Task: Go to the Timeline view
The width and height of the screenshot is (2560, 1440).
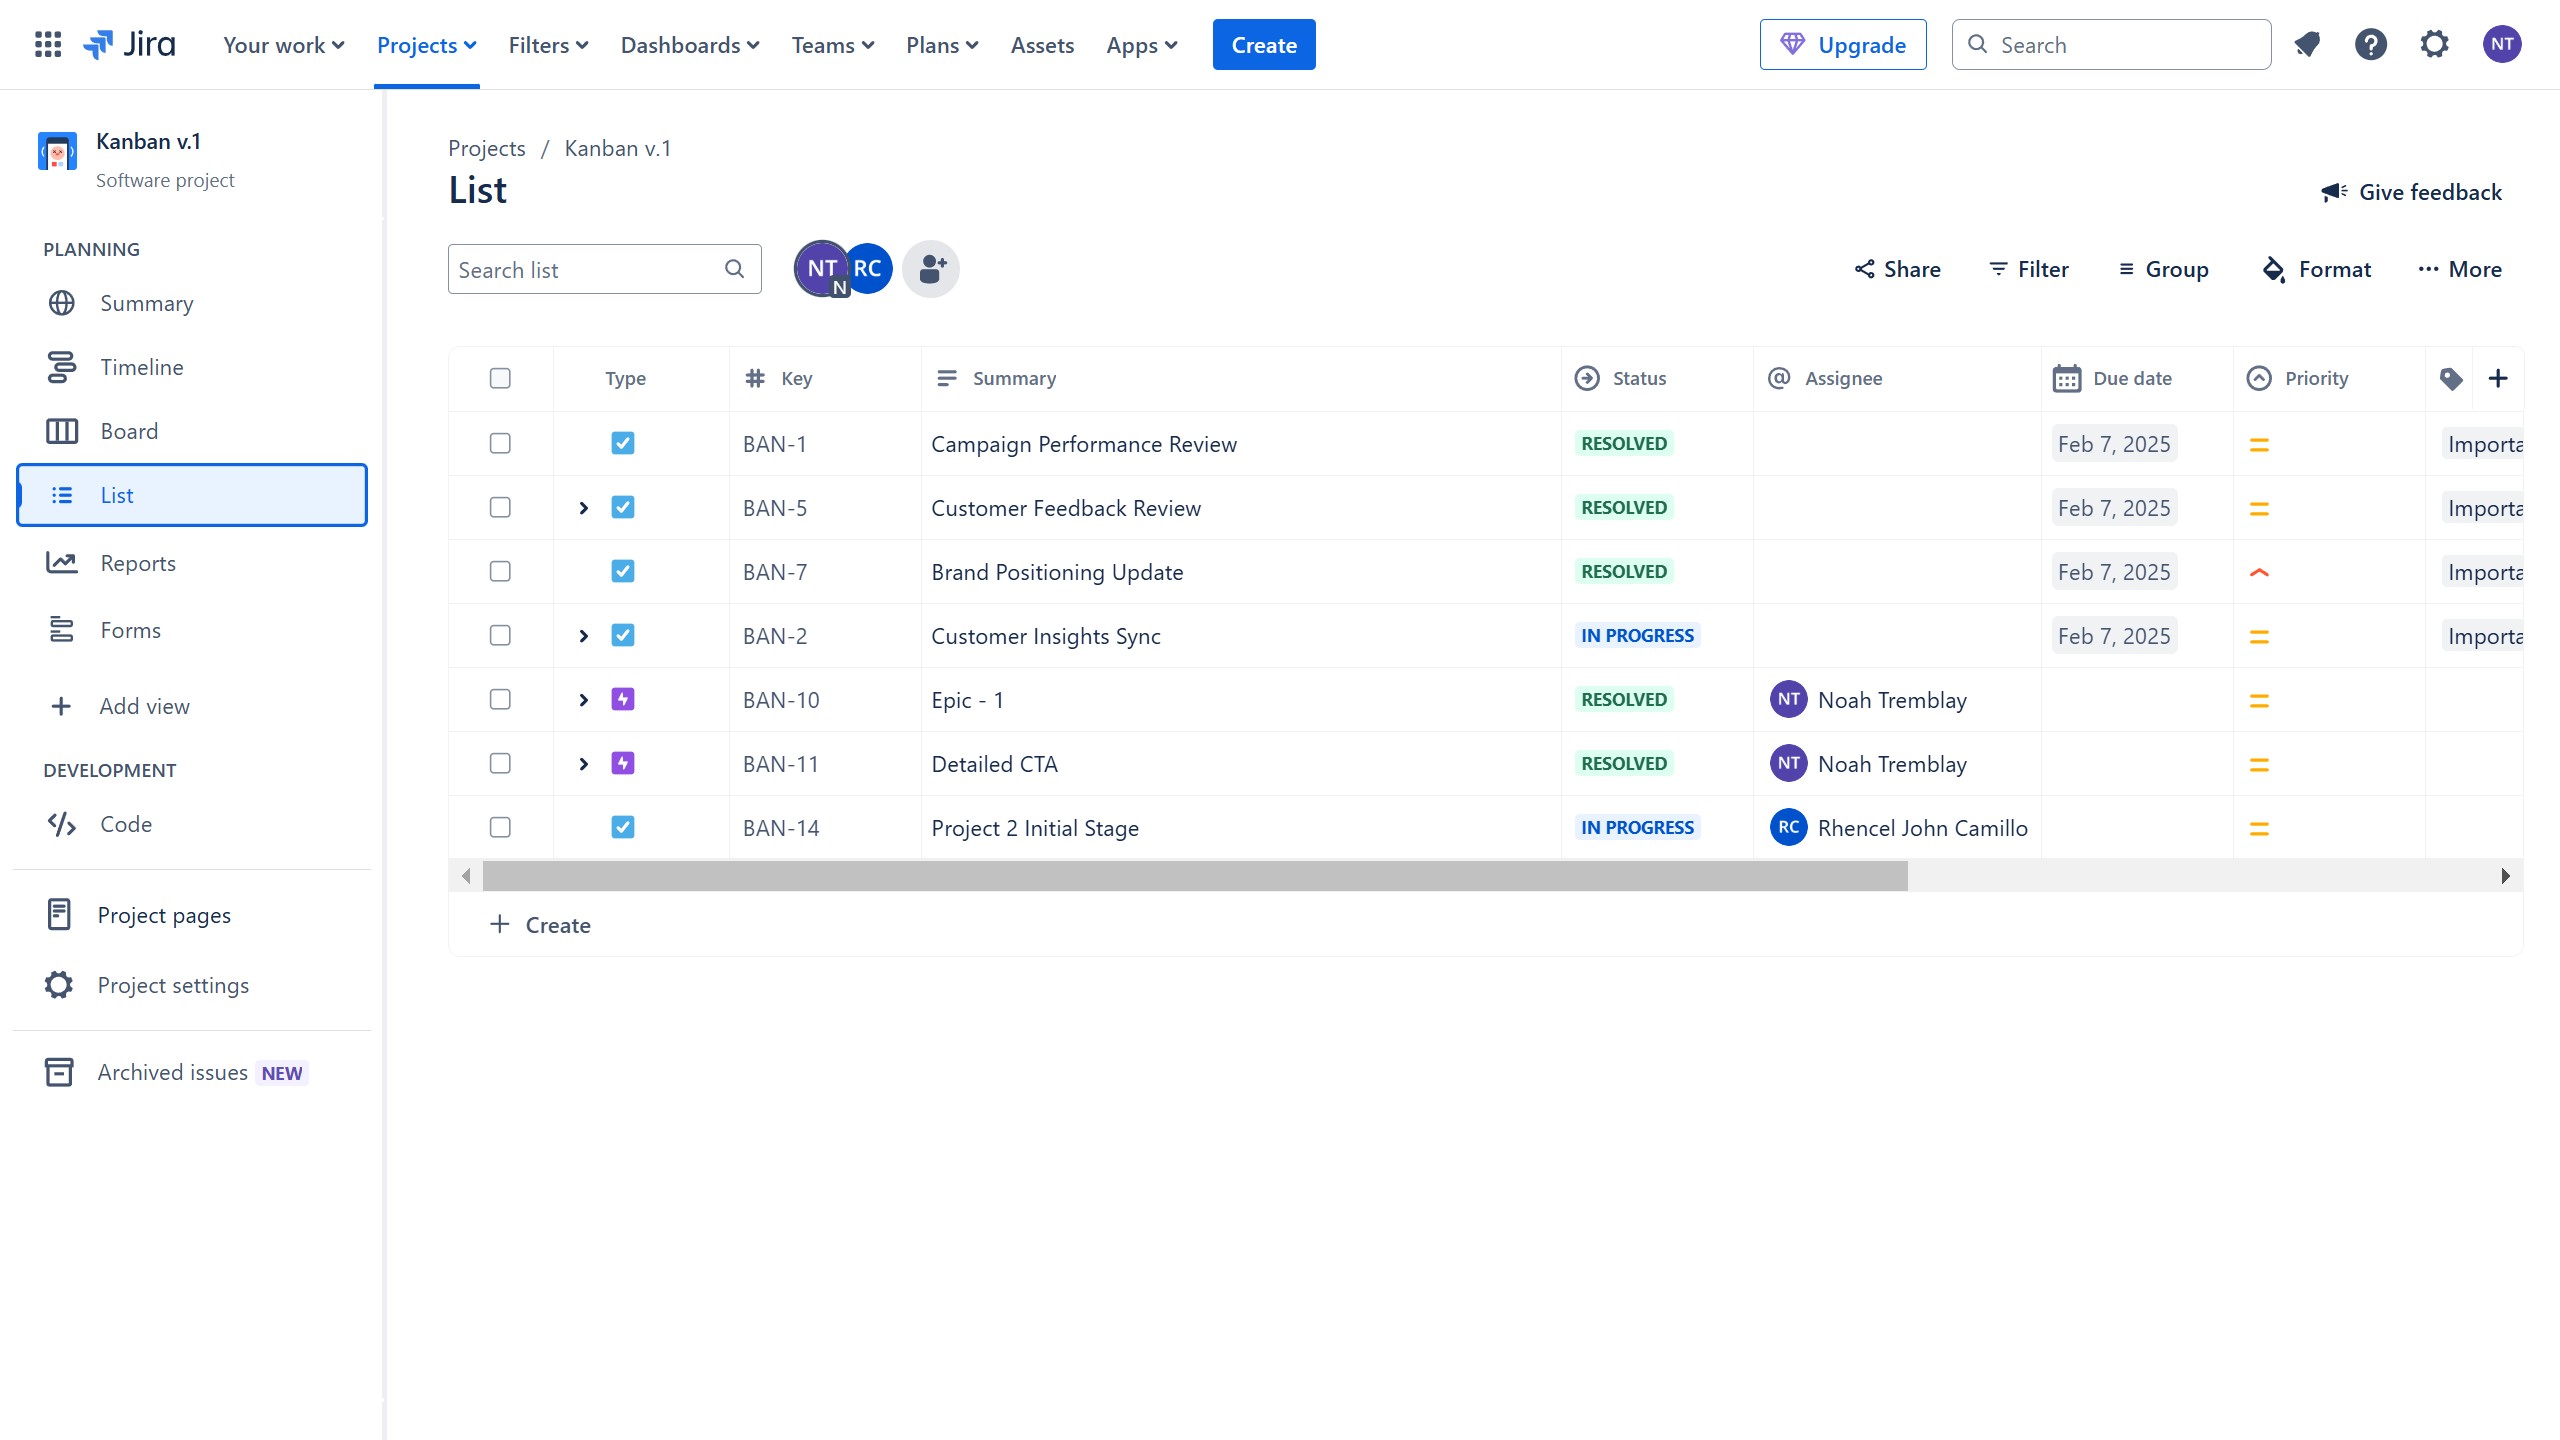Action: tap(141, 367)
